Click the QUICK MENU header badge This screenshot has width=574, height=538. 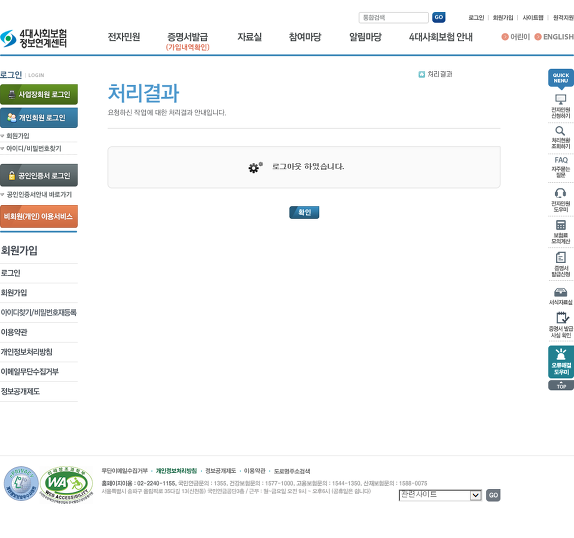[x=561, y=78]
